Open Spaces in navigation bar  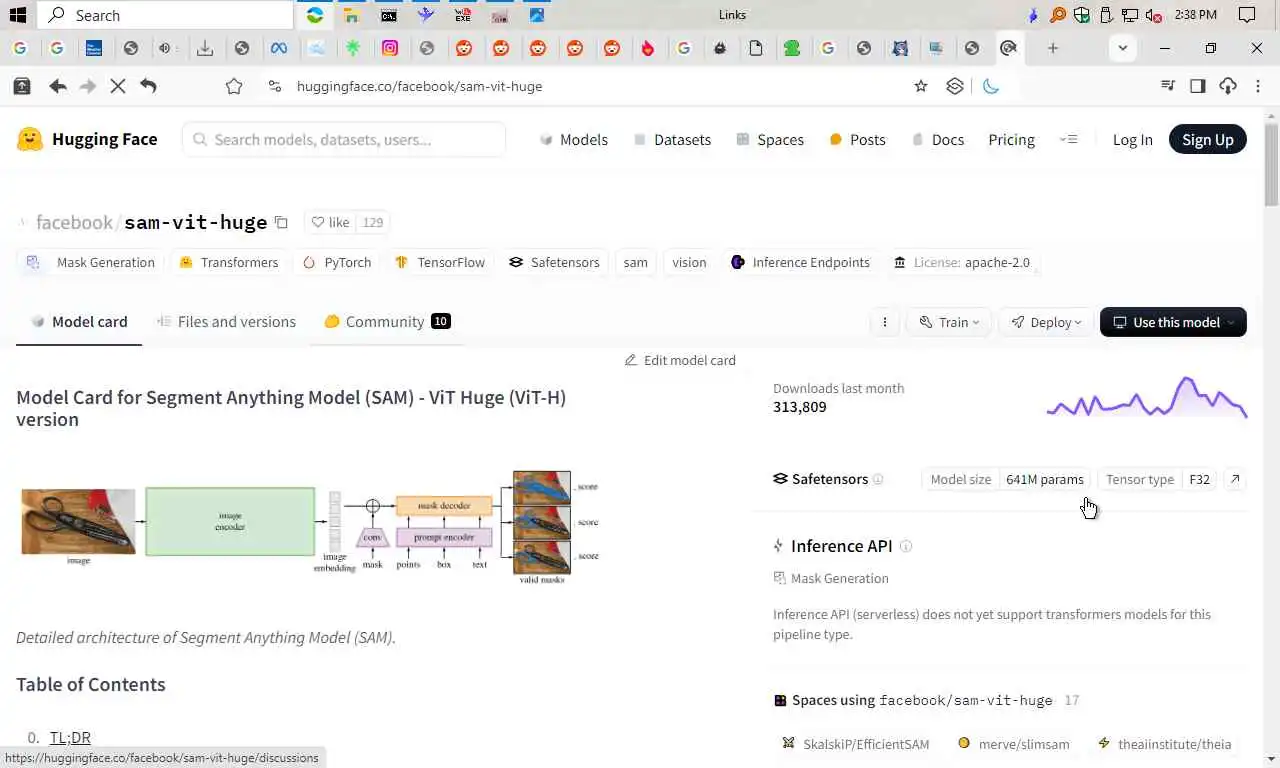[x=770, y=139]
